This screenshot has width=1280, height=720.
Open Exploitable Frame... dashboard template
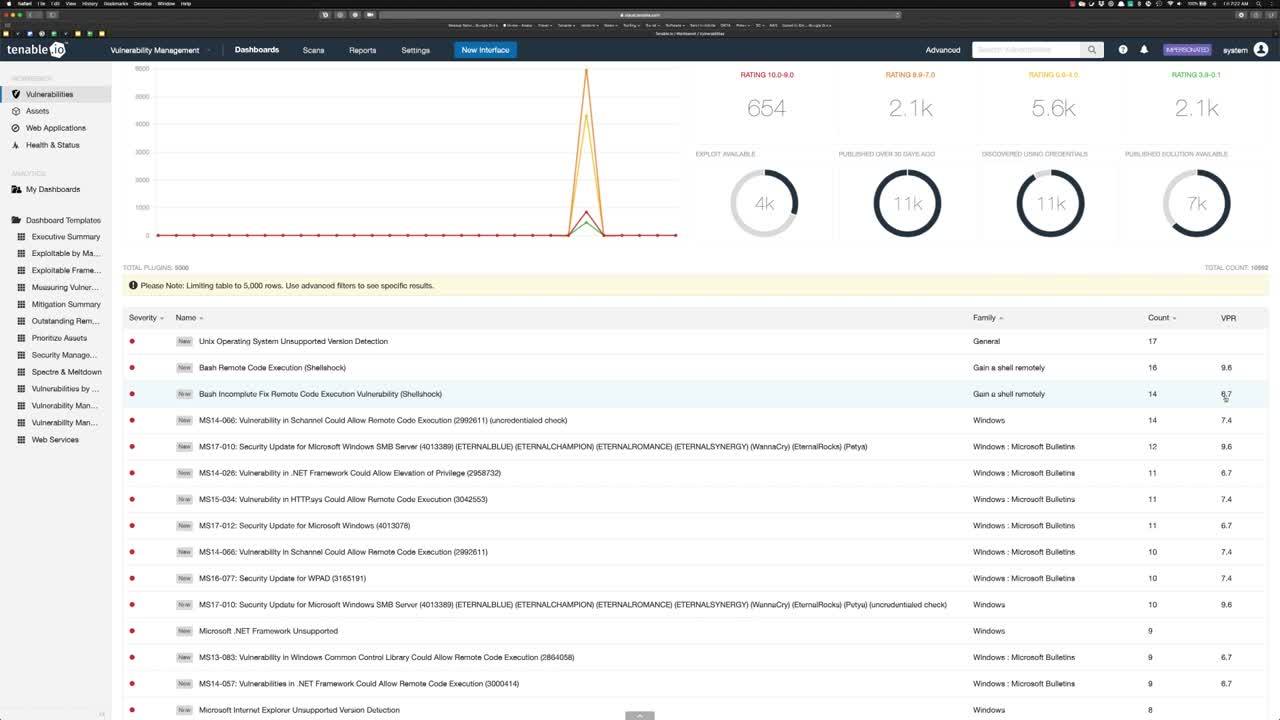coord(66,270)
